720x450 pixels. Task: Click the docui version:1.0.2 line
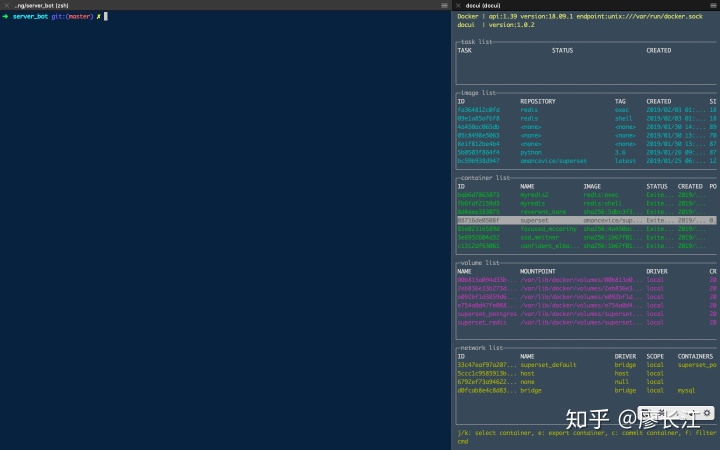click(x=495, y=25)
